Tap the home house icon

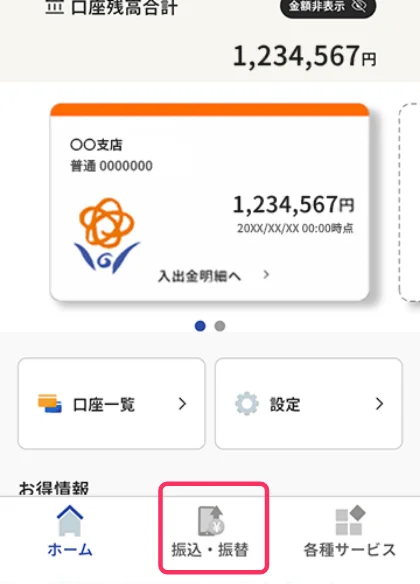(x=70, y=520)
